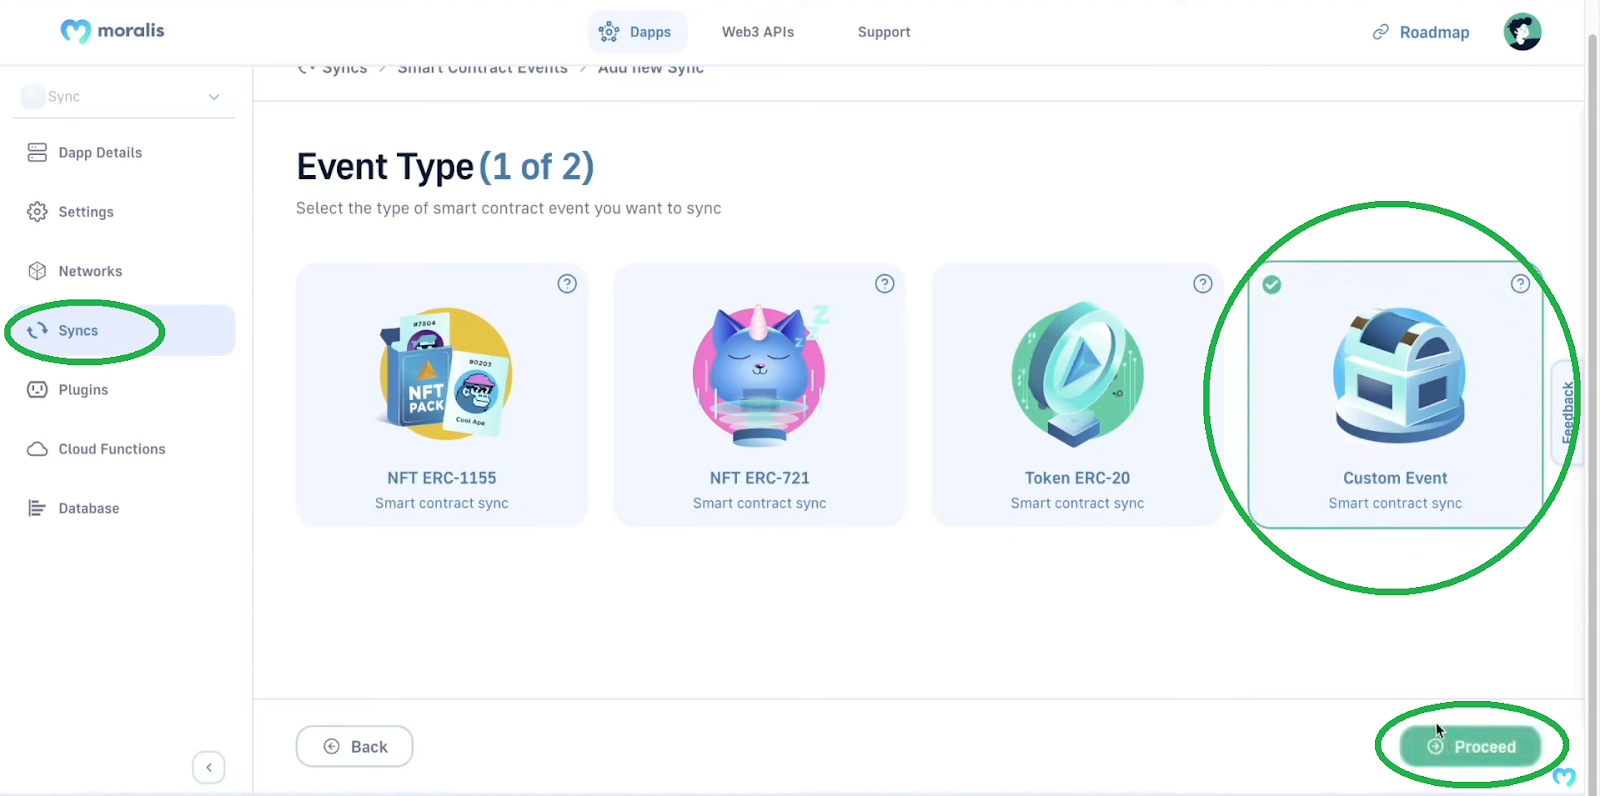Image resolution: width=1600 pixels, height=796 pixels.
Task: Open the Feedback side tab
Action: pyautogui.click(x=1567, y=412)
